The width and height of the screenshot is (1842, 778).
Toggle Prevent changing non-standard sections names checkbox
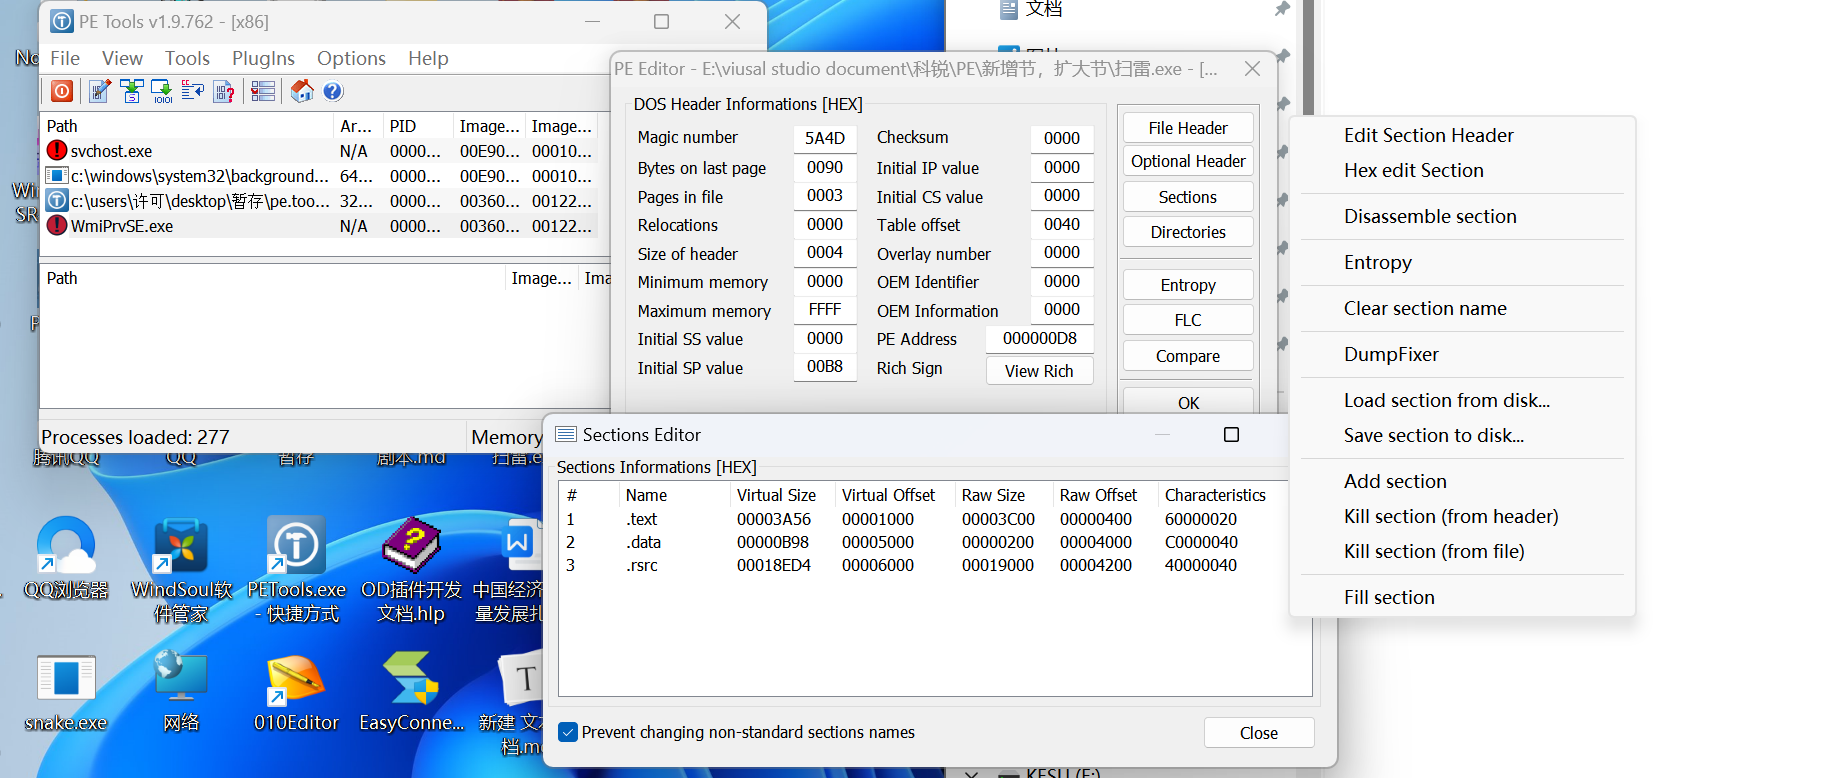click(x=568, y=732)
